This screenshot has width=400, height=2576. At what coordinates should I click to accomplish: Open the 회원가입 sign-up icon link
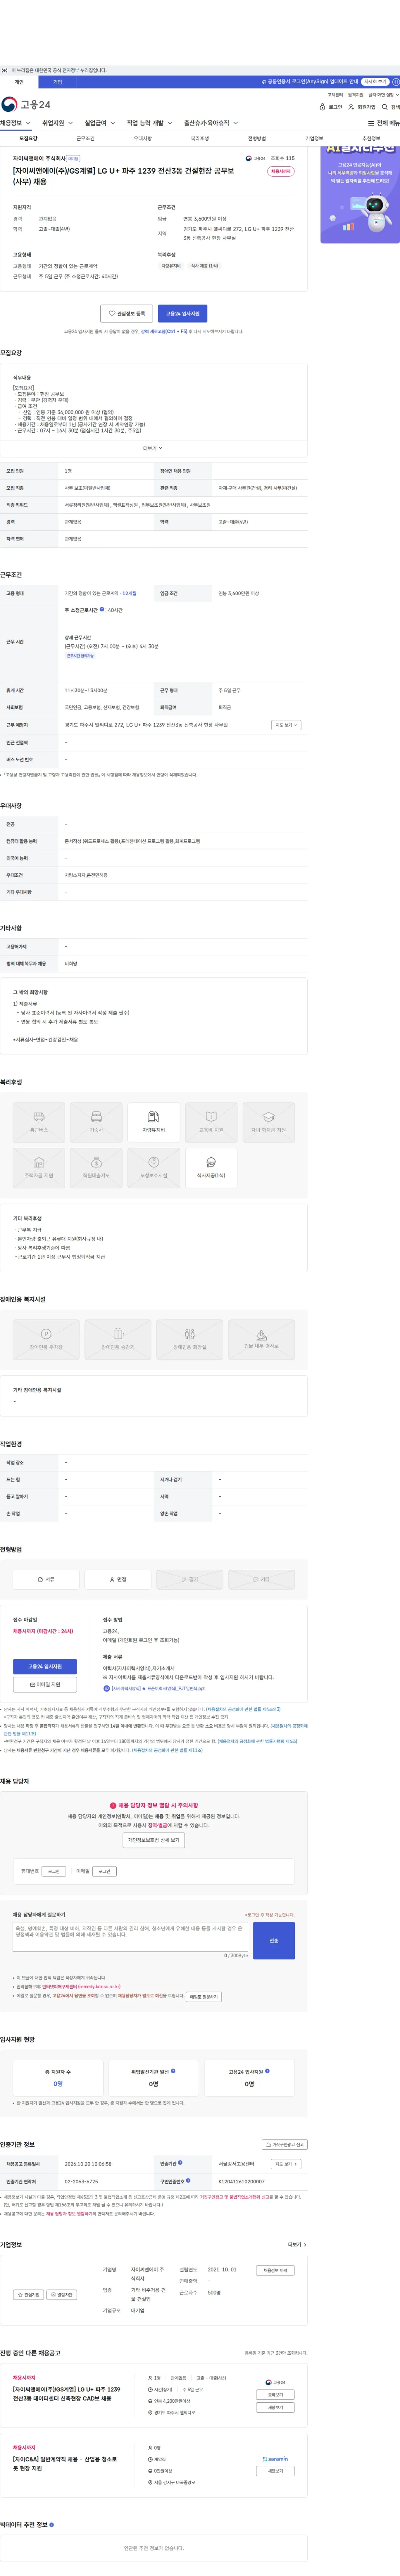[362, 107]
